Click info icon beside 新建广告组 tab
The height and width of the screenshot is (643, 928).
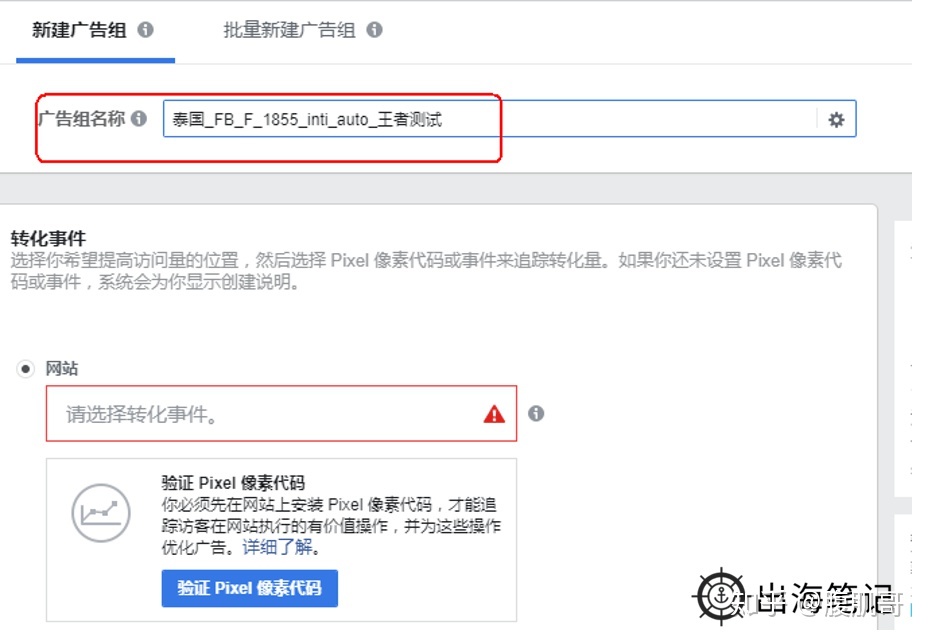(146, 30)
